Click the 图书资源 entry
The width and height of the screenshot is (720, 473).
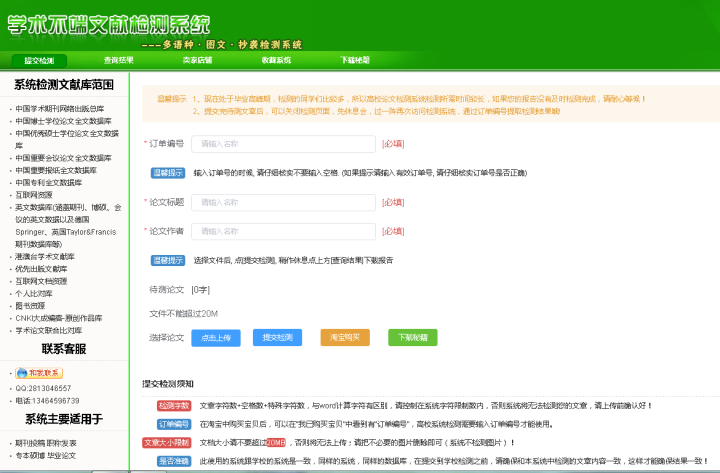30,306
